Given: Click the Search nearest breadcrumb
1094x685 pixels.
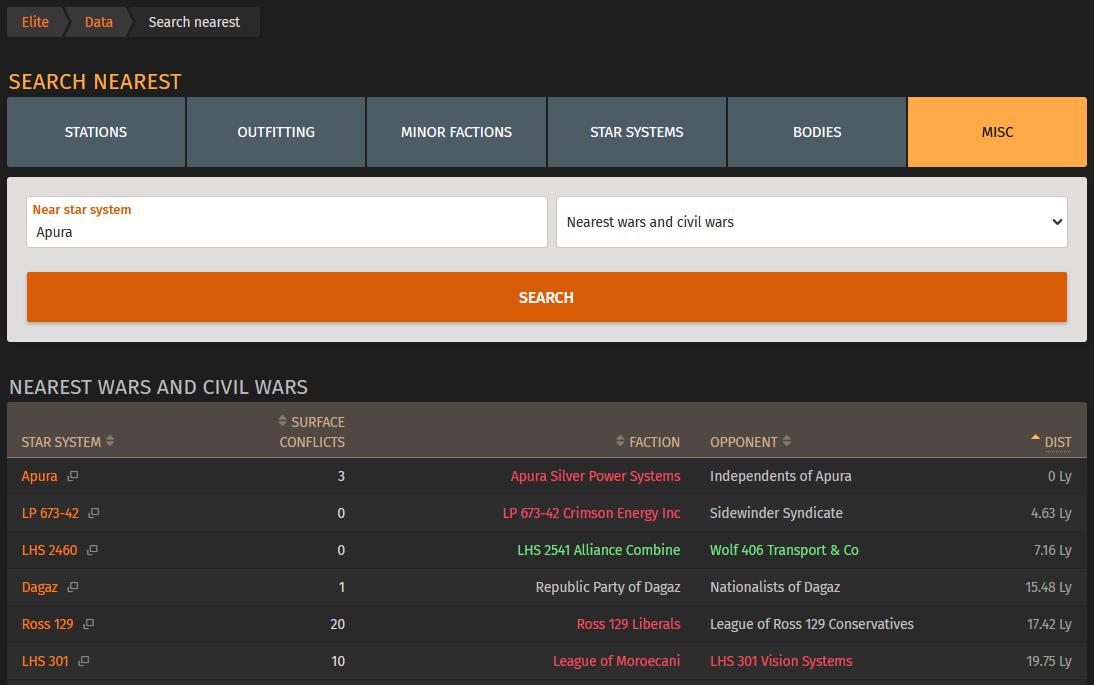Looking at the screenshot, I should (x=194, y=22).
